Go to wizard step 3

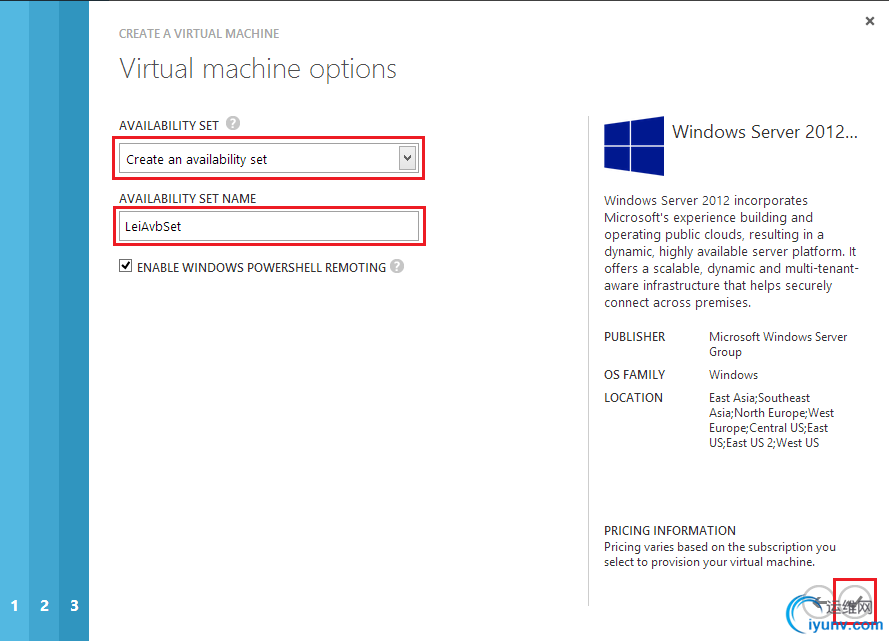tap(74, 605)
